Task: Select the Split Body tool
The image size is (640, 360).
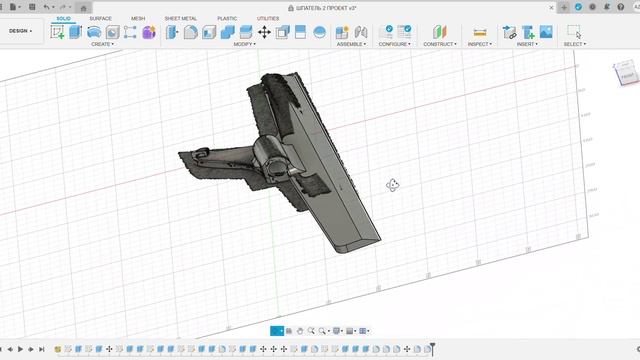Action: click(x=300, y=32)
